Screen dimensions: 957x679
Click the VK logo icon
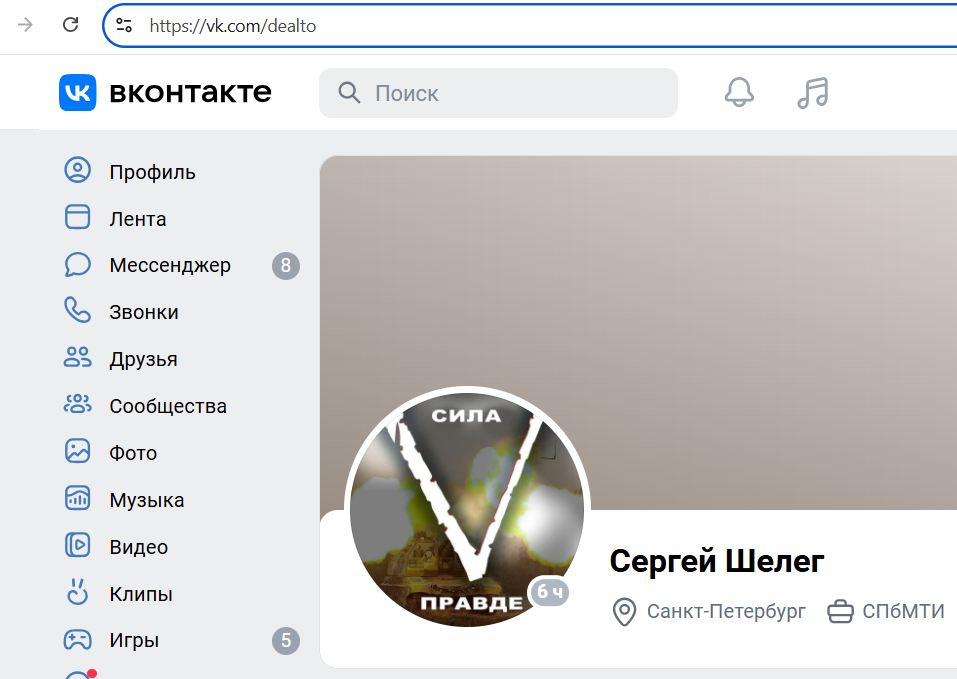click(x=78, y=93)
